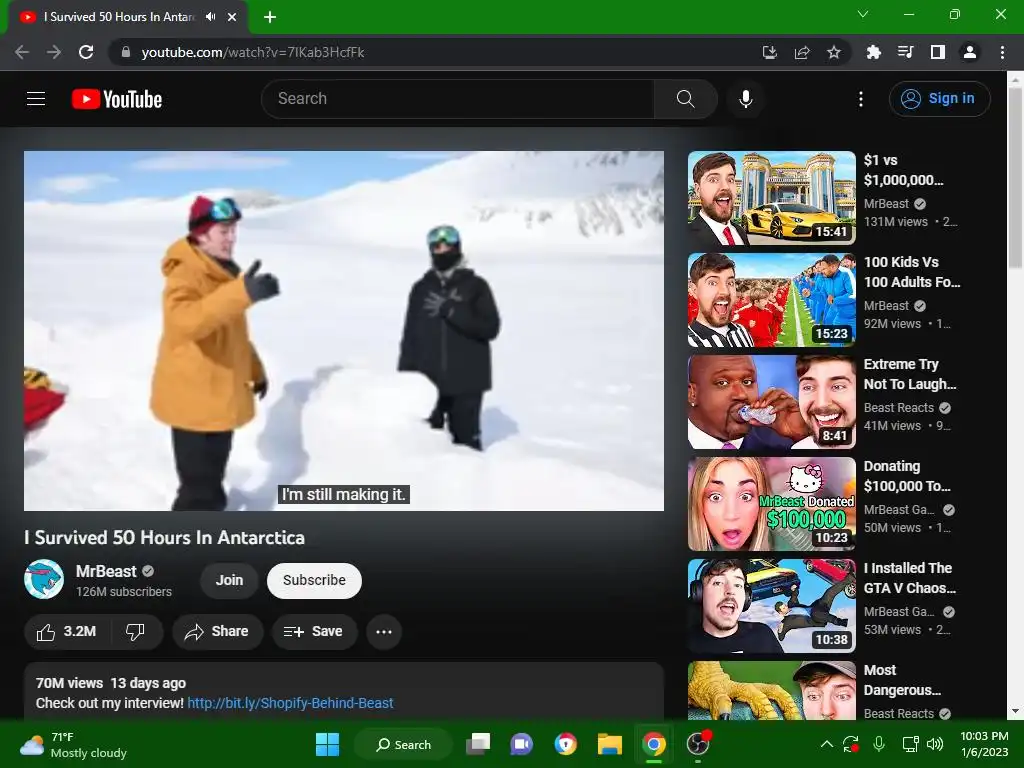Open File Explorer from taskbar
Screen dimensions: 1024x768
tap(609, 744)
